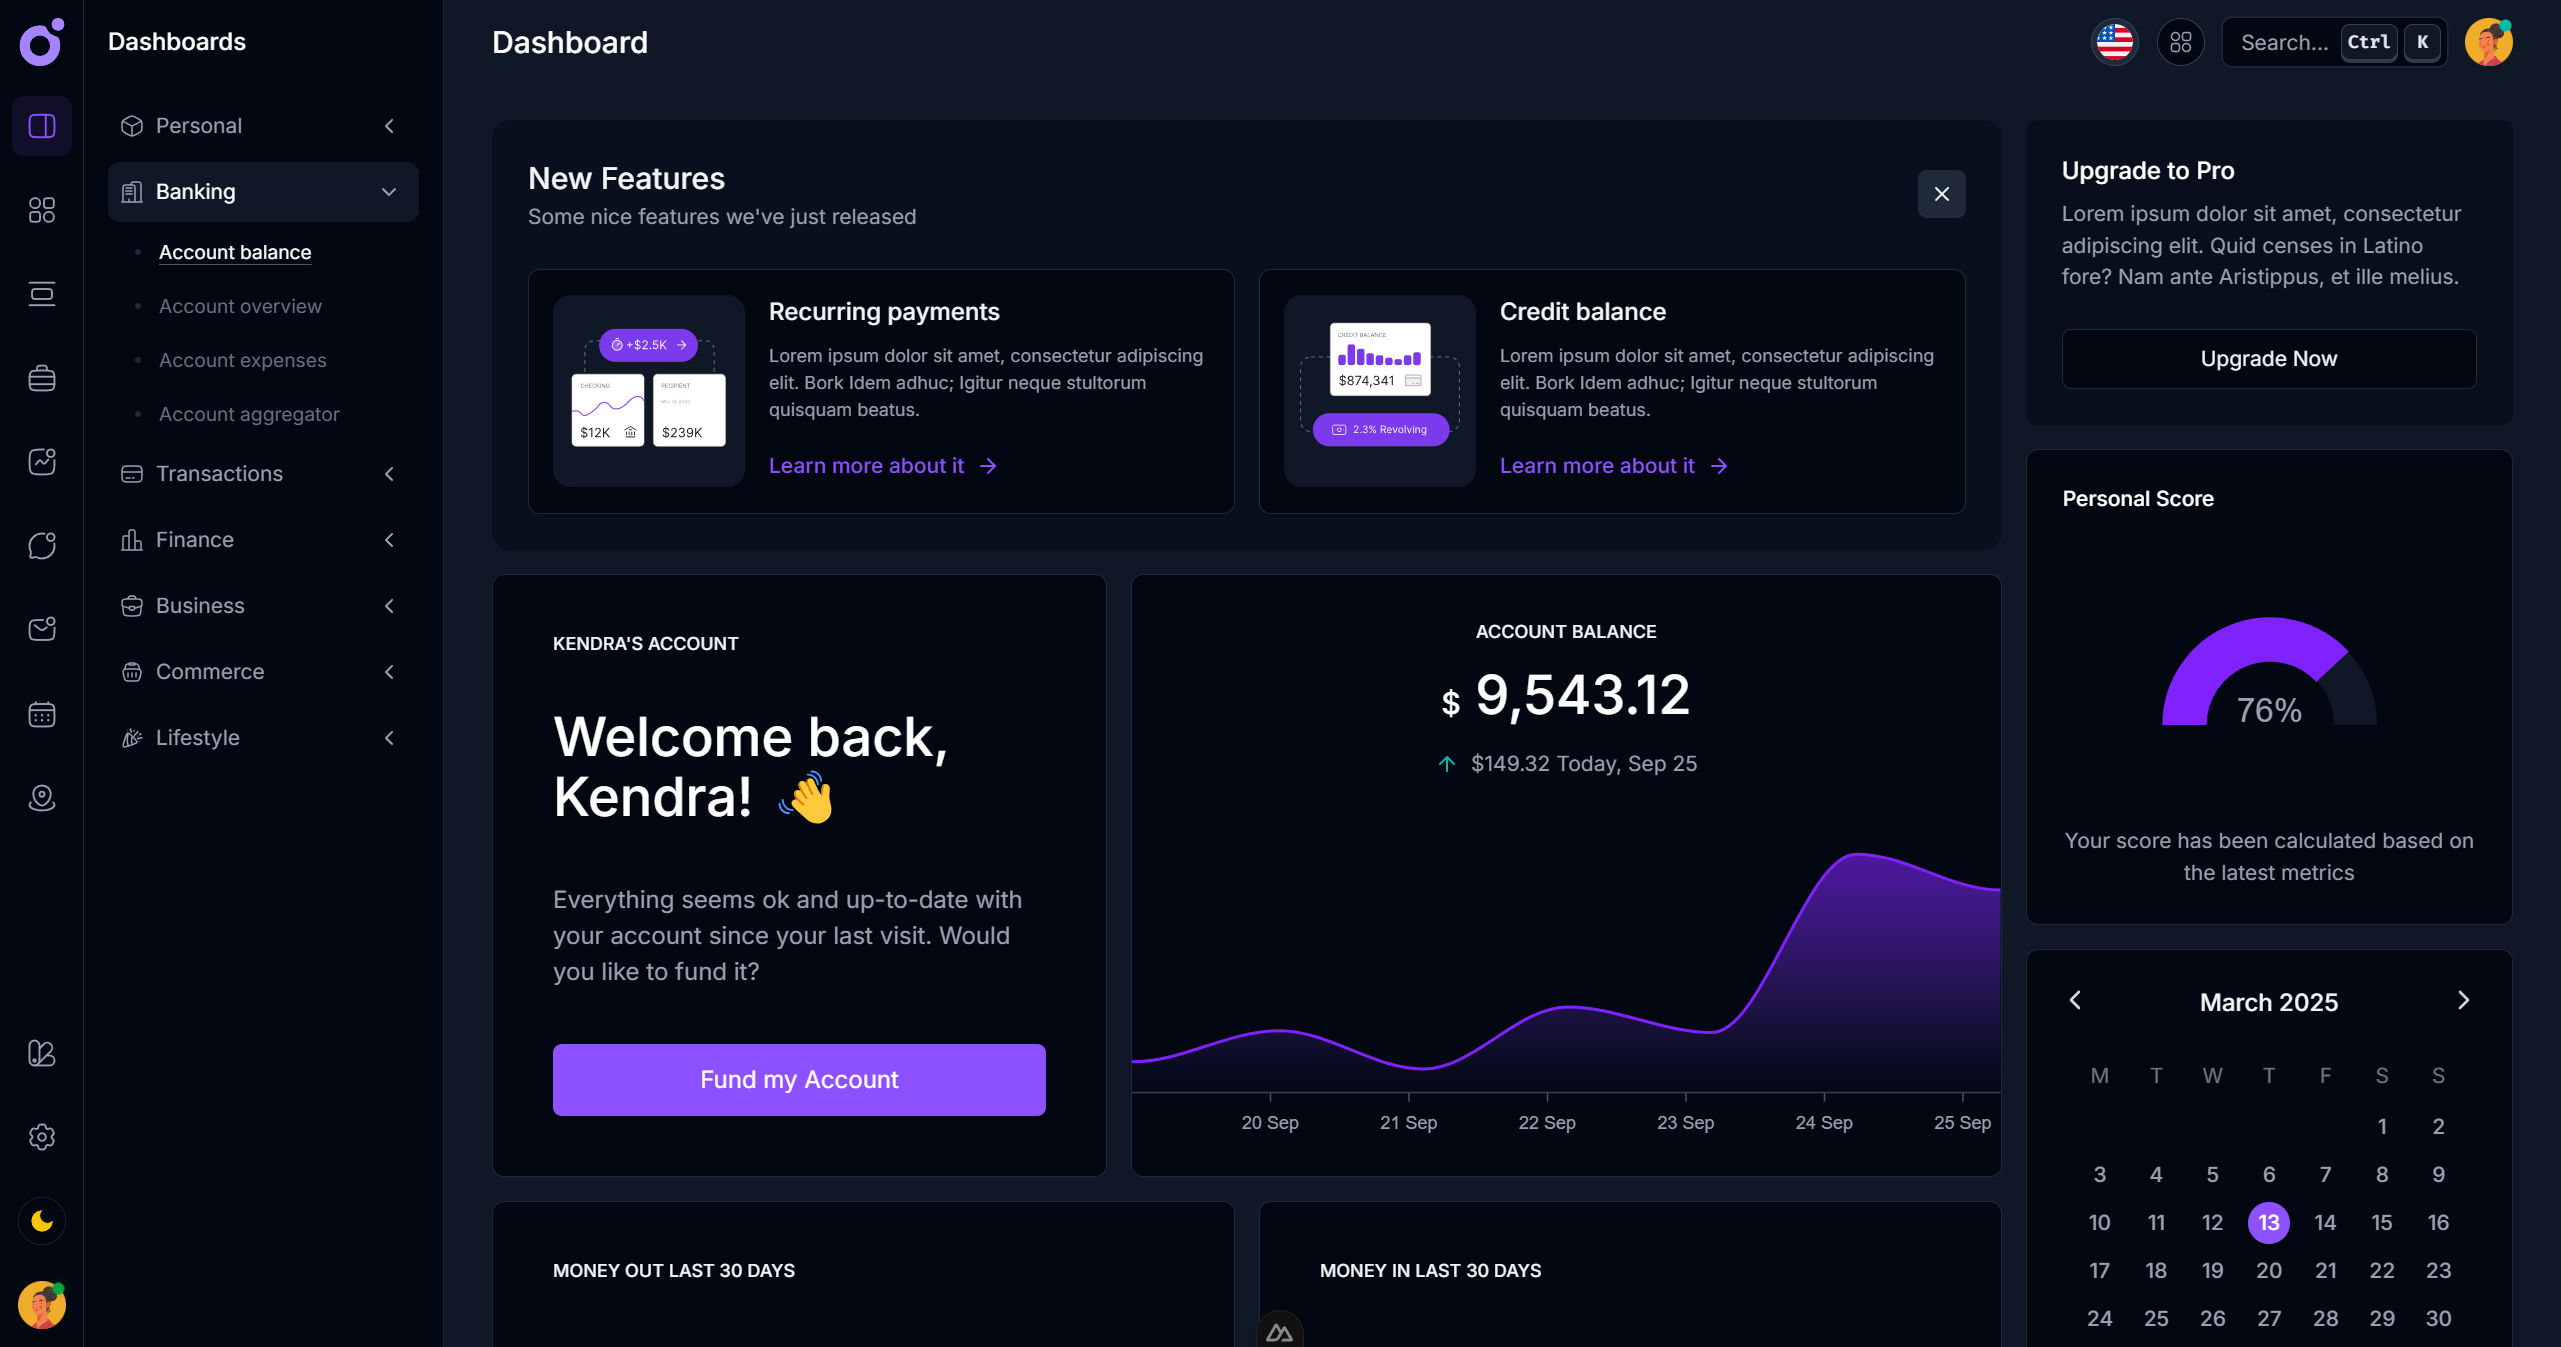Open the calendar icon in the sidebar
The width and height of the screenshot is (2561, 1347).
point(41,713)
